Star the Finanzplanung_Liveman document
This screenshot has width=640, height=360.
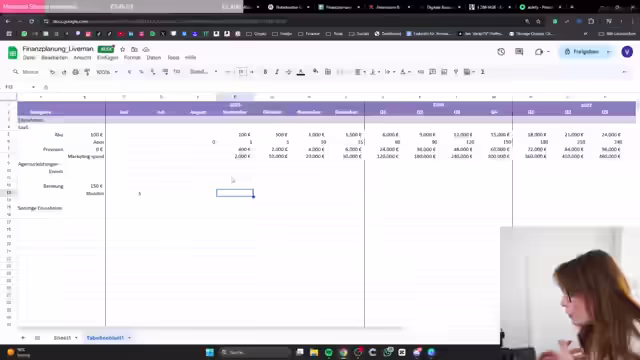coord(122,49)
